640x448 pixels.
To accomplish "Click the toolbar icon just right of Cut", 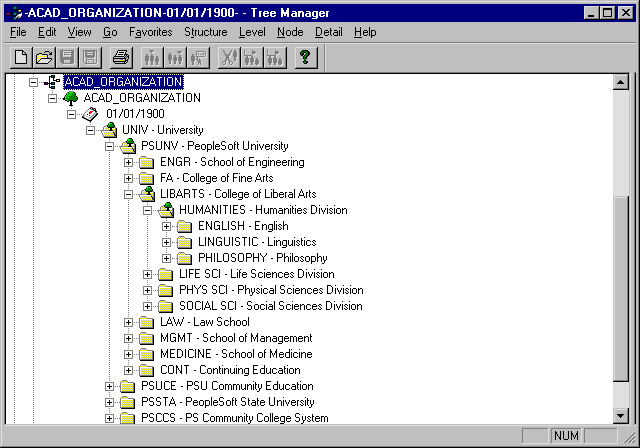I will point(252,57).
